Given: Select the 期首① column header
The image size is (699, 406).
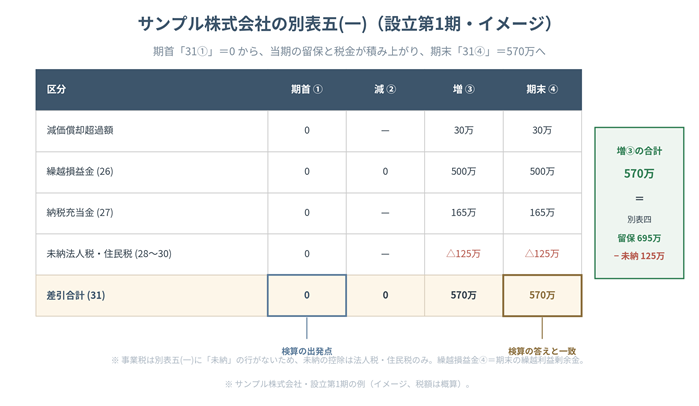Looking at the screenshot, I should coord(307,90).
